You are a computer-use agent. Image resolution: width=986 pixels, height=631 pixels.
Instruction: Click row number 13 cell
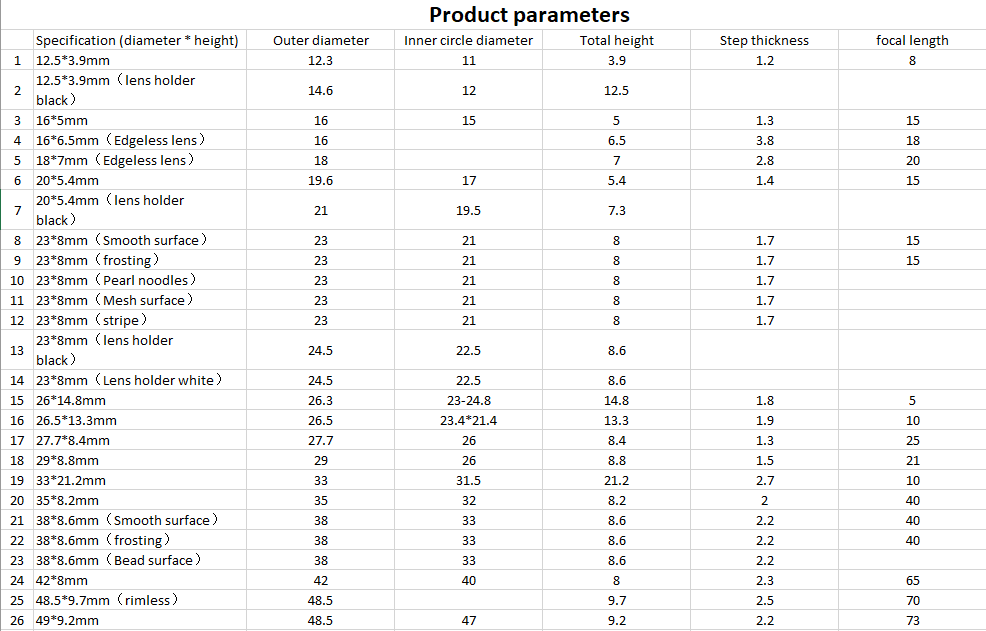17,350
